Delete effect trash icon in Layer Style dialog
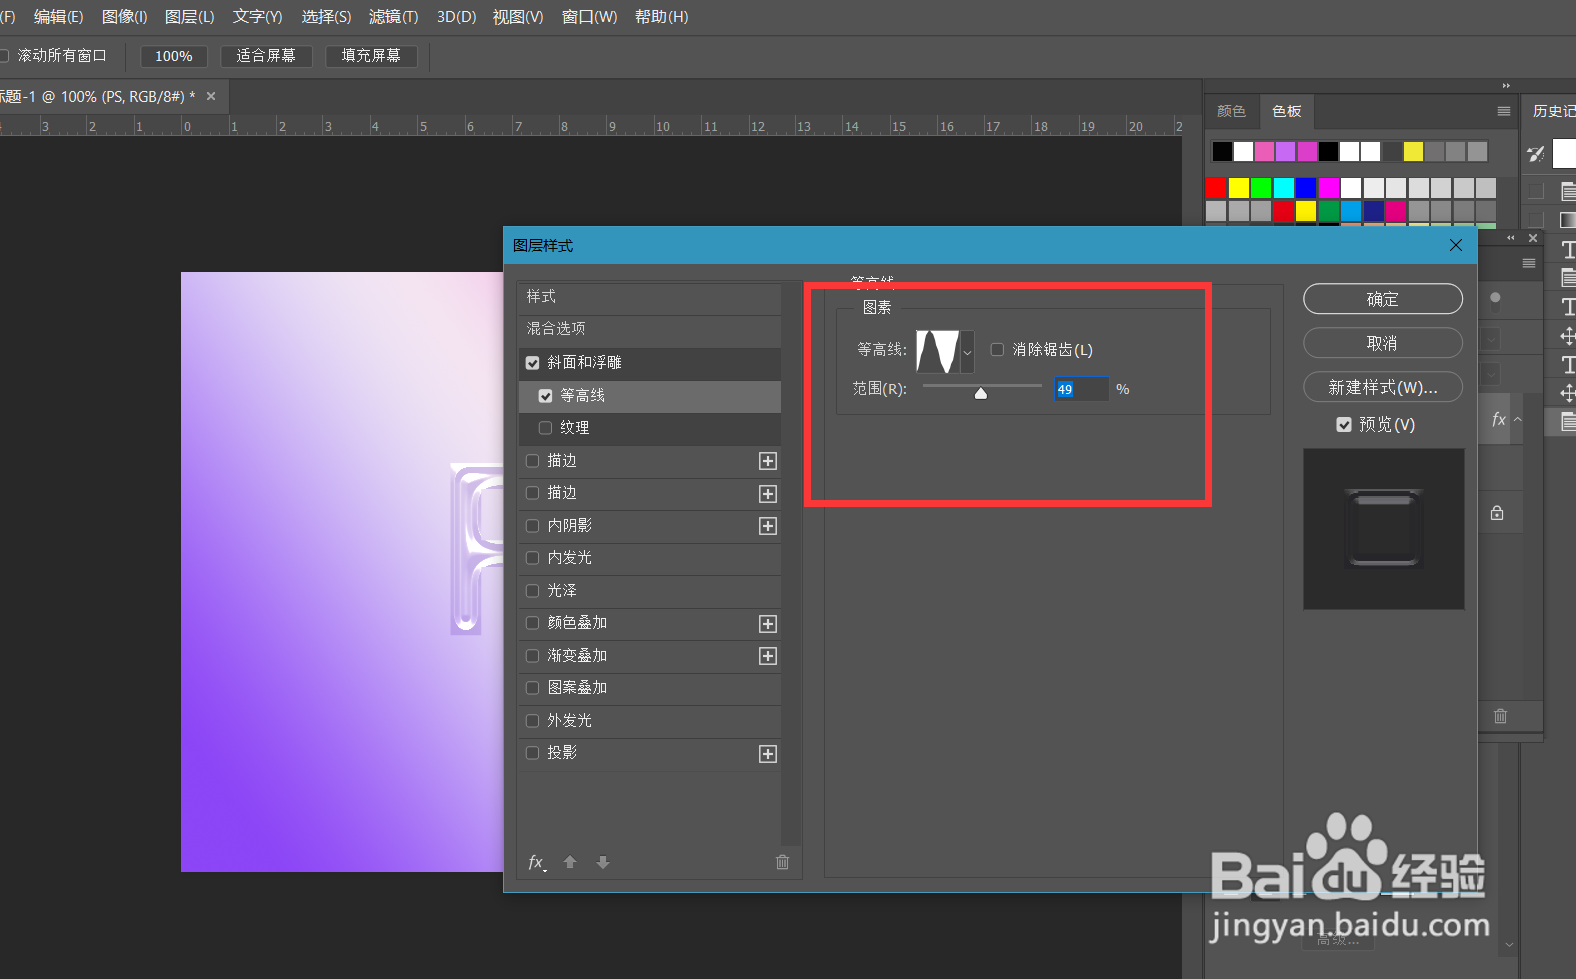1576x979 pixels. point(783,862)
